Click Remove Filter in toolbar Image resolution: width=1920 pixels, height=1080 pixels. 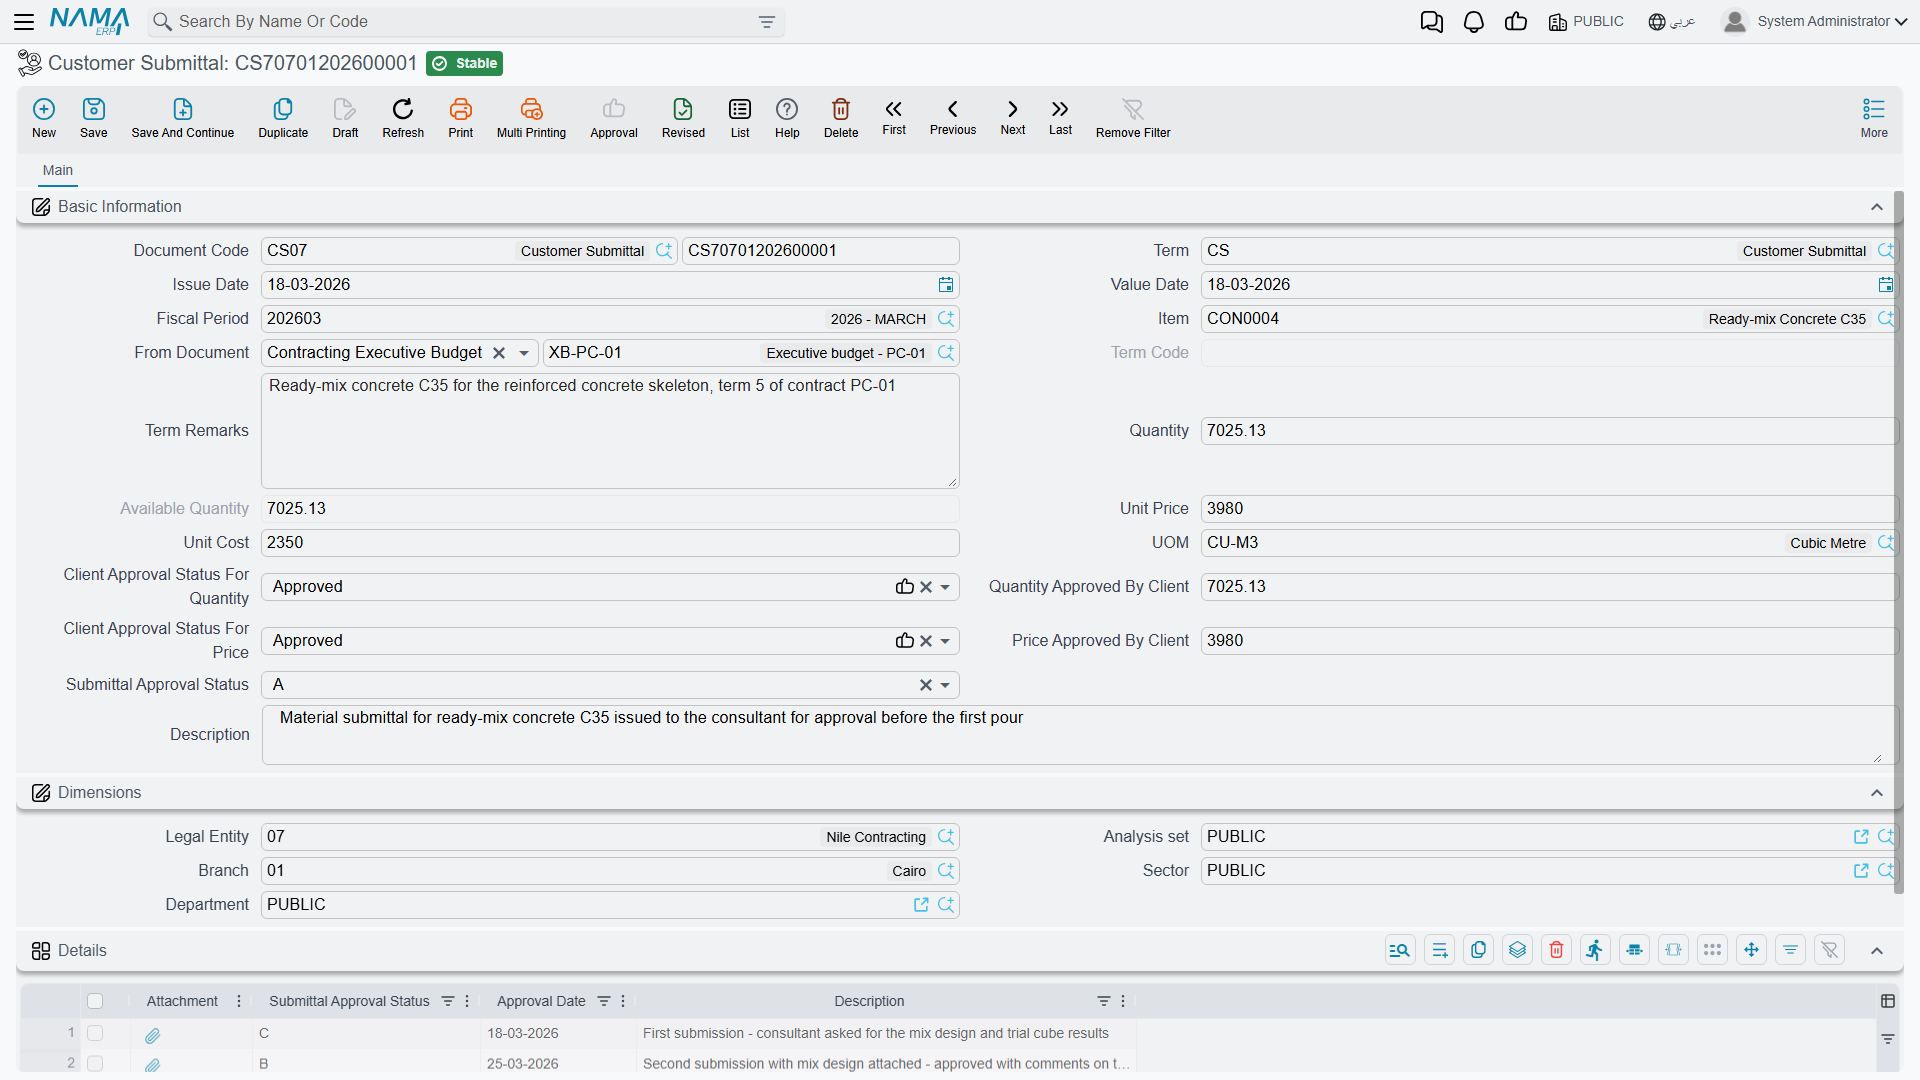click(1133, 117)
